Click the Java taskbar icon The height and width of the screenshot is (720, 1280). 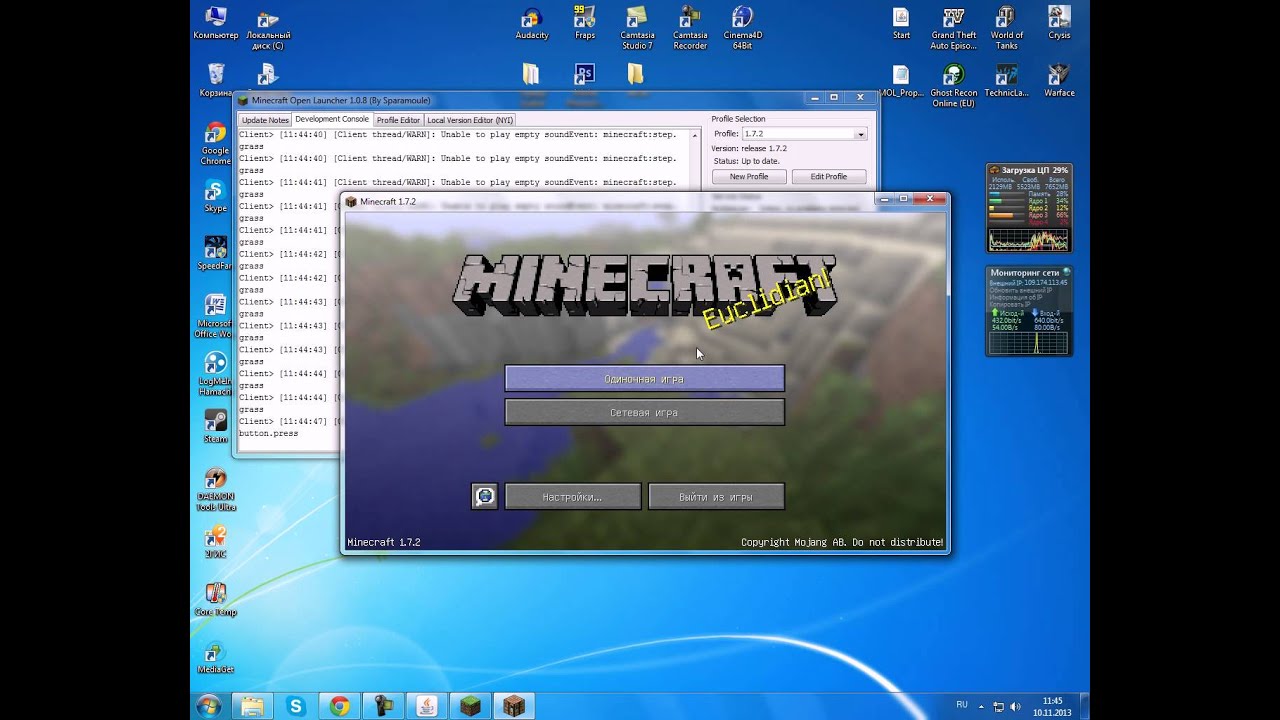point(426,706)
